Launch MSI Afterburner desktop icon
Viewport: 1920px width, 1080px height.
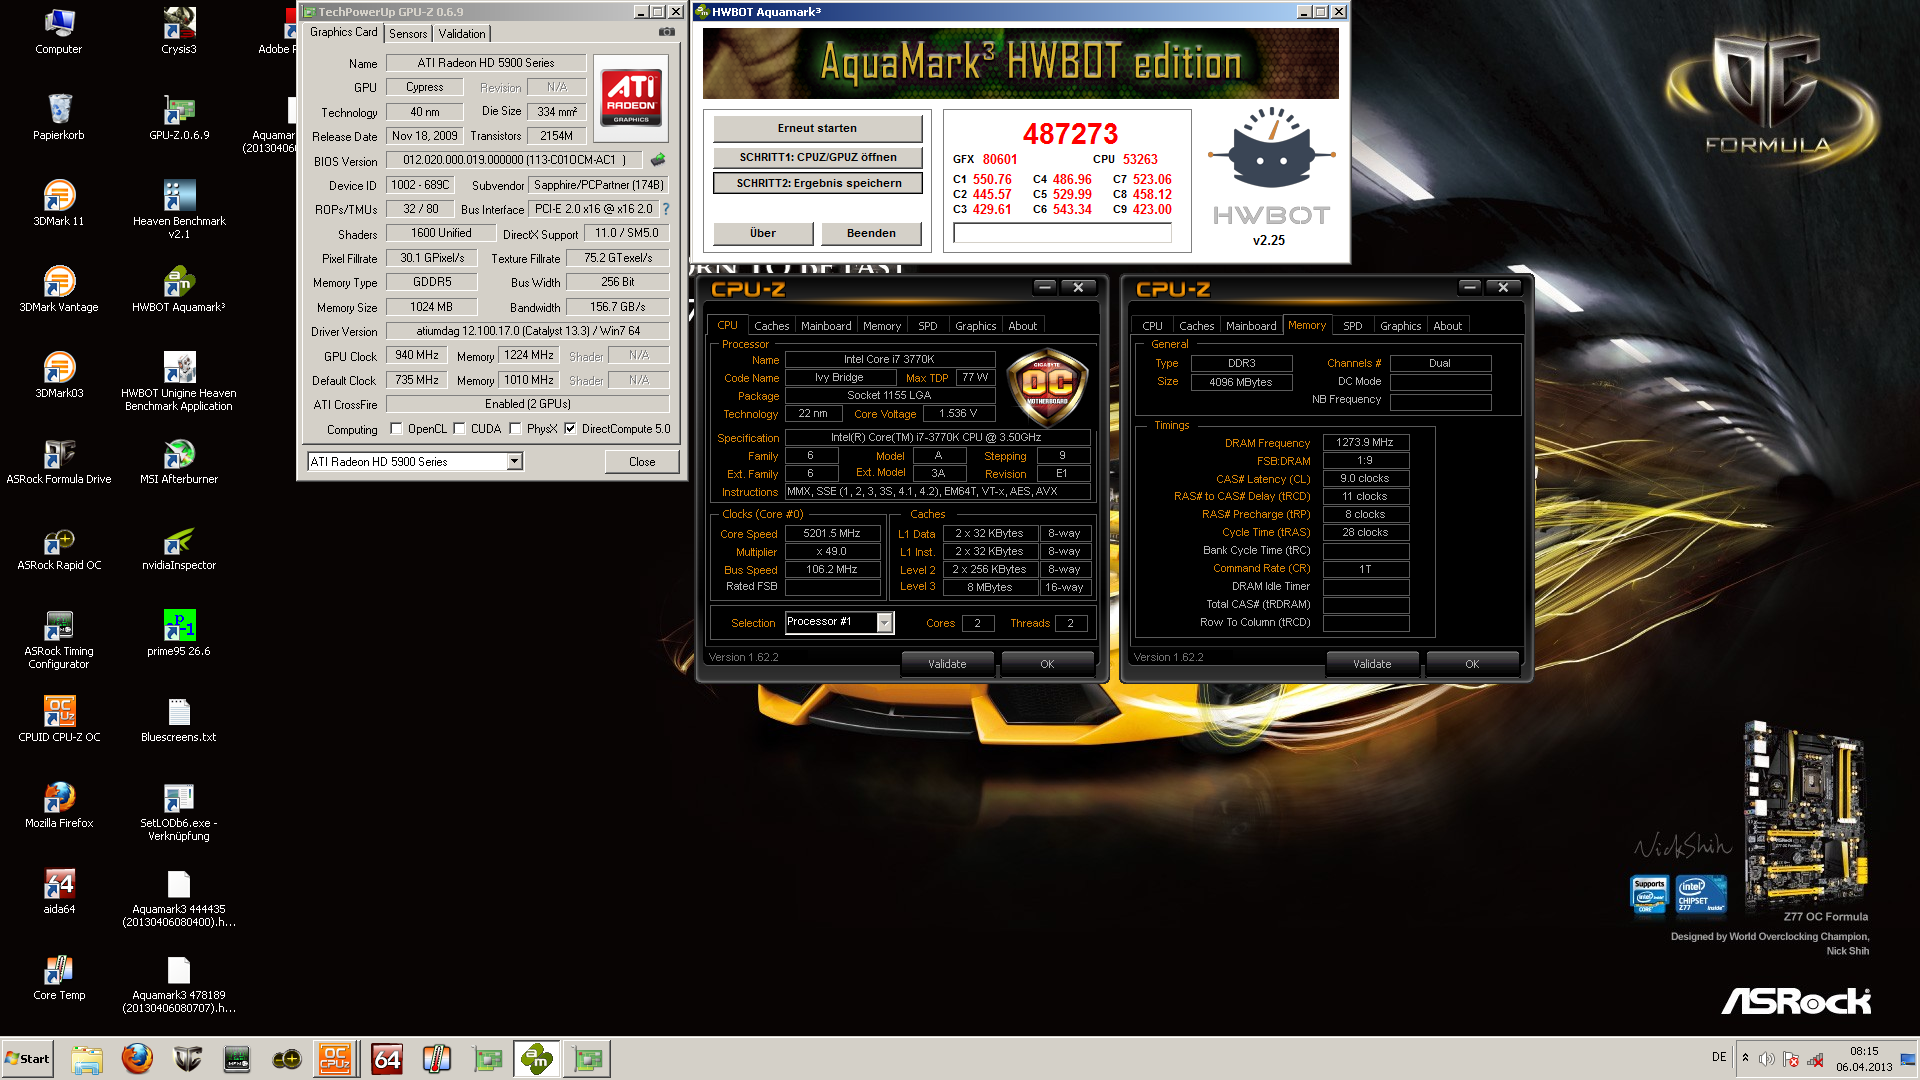pos(179,460)
